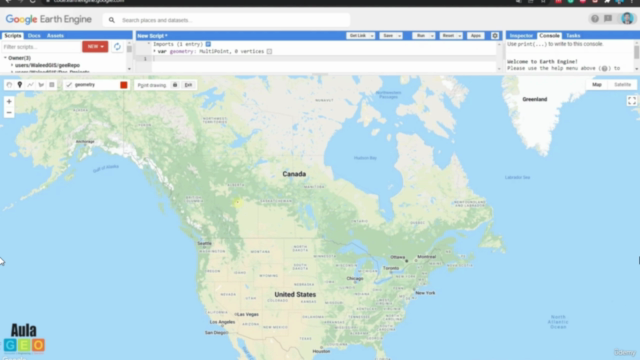The image size is (640, 360).
Task: Open the browser three-dot menu
Action: click(x=632, y=2)
